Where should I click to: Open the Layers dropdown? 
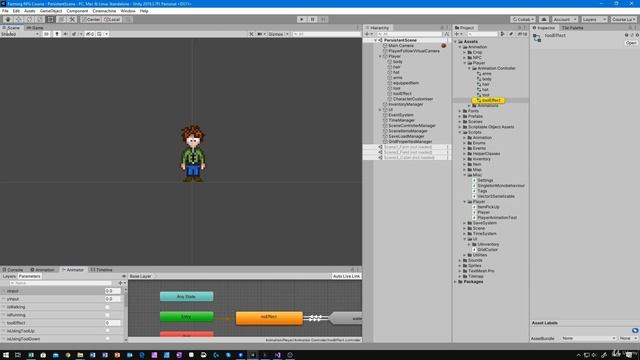tap(594, 19)
